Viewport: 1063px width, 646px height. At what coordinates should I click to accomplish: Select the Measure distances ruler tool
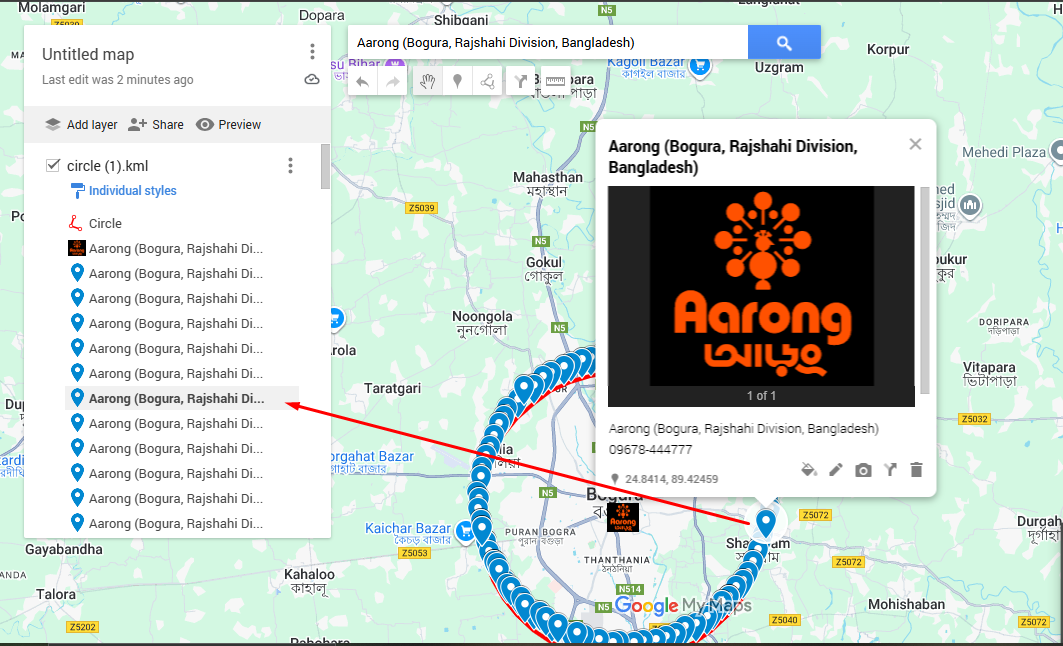tap(555, 82)
